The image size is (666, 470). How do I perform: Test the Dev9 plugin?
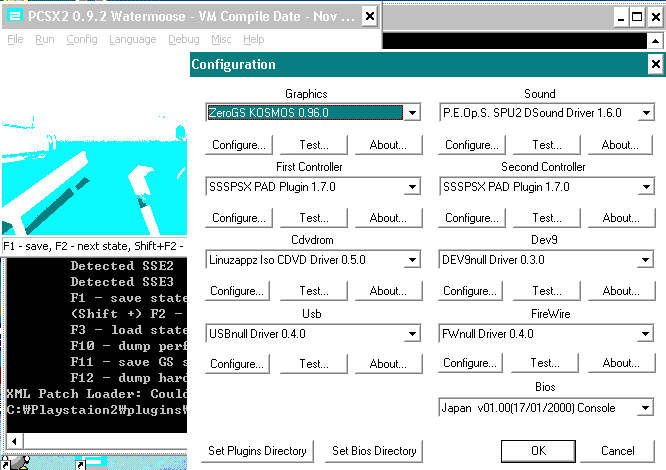547,291
